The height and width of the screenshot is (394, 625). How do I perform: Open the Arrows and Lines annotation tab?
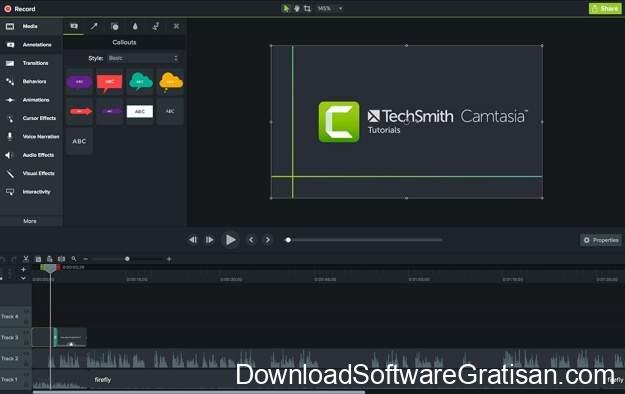94,26
